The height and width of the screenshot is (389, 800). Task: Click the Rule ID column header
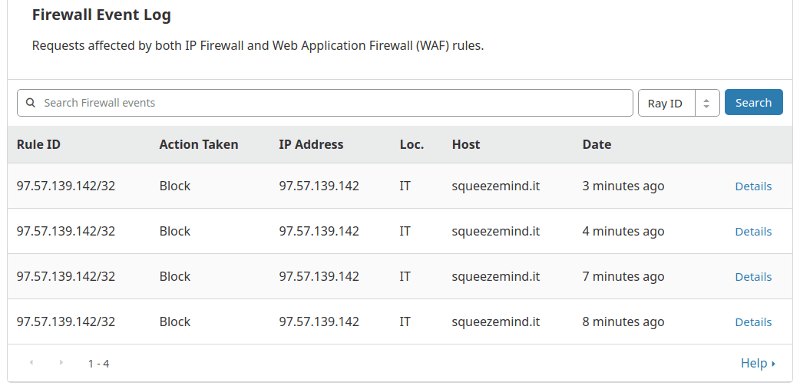(38, 144)
